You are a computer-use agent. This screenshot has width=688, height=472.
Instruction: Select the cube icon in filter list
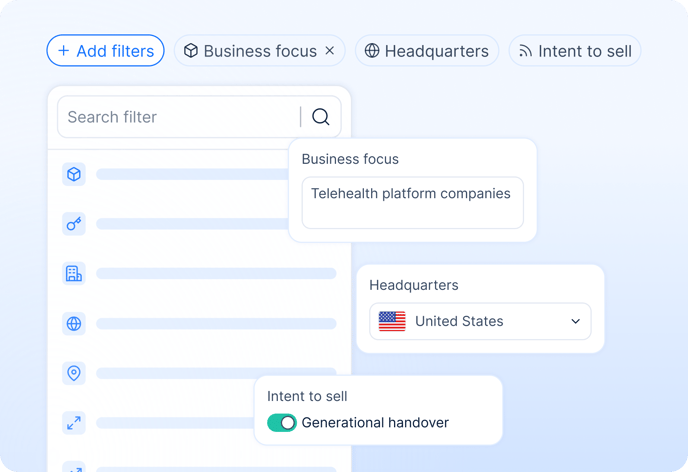(x=74, y=175)
